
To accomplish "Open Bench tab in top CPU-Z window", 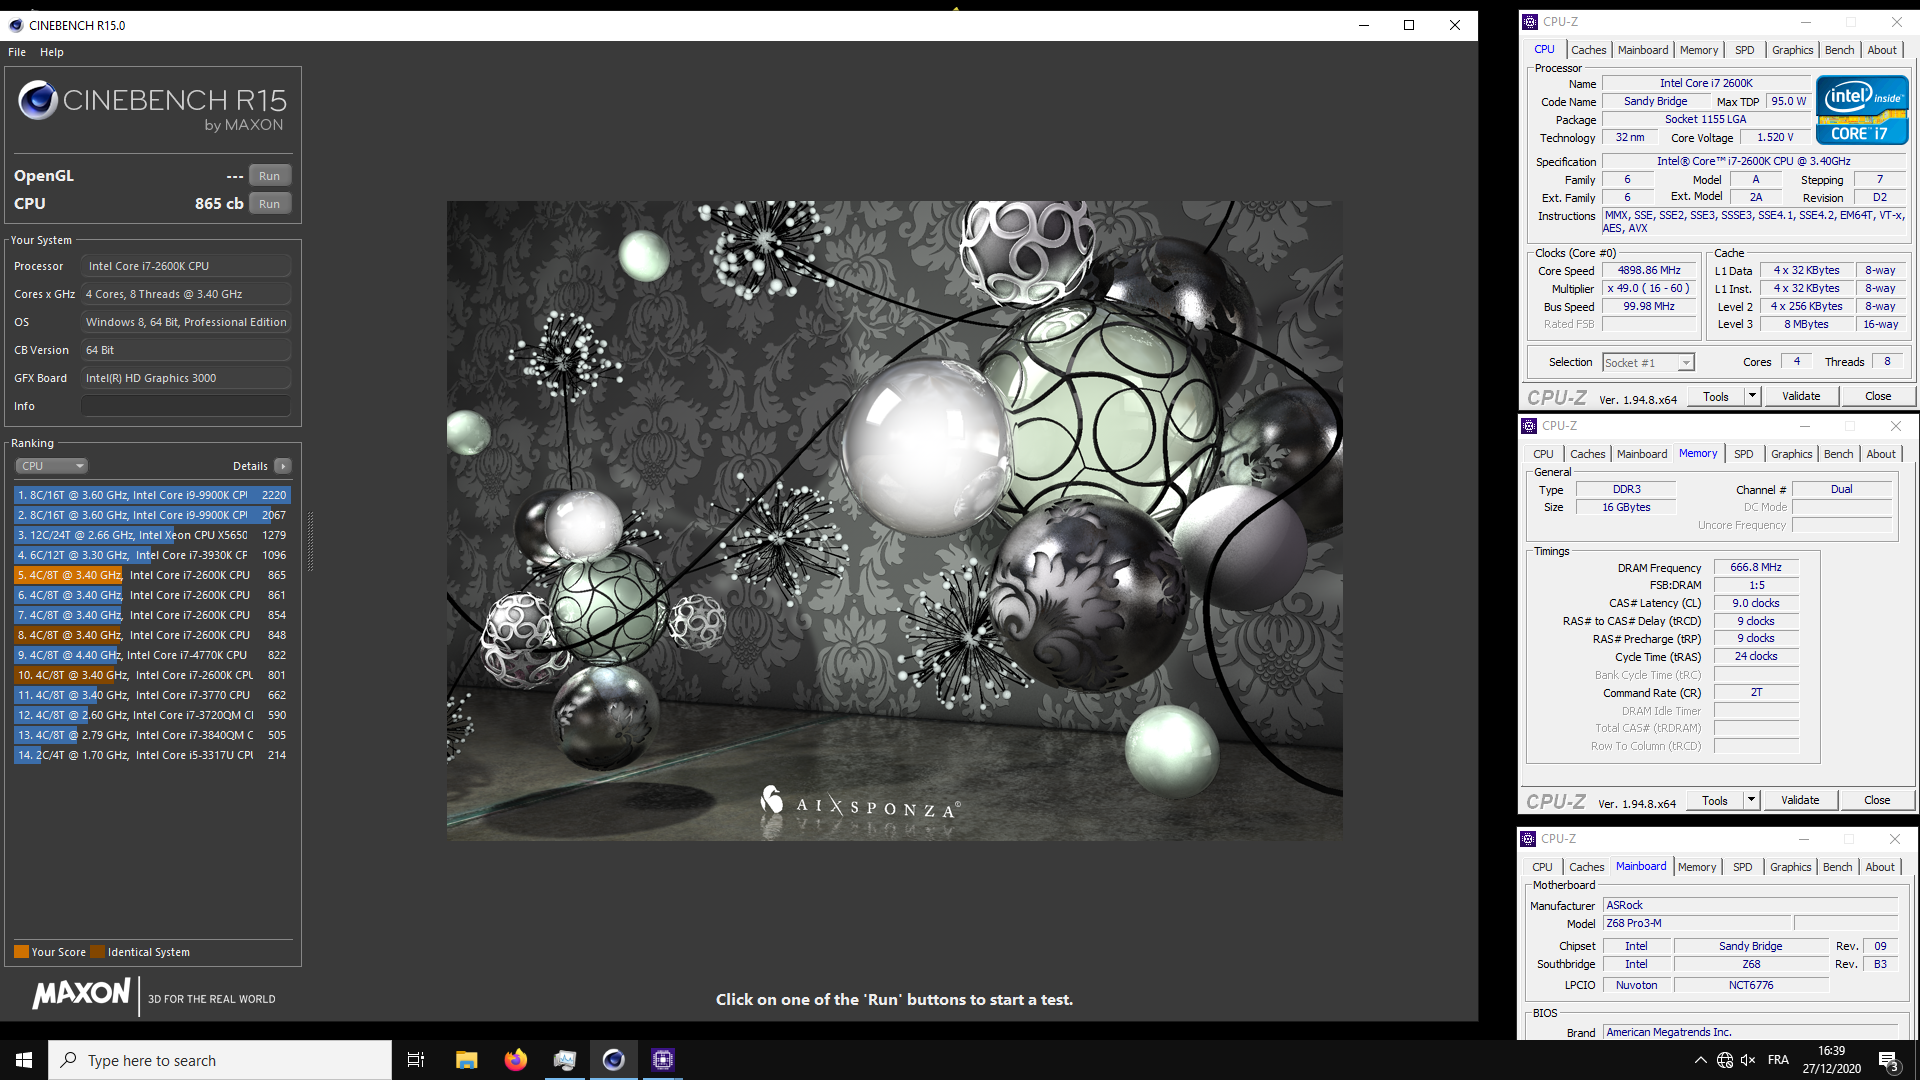I will (1840, 50).
